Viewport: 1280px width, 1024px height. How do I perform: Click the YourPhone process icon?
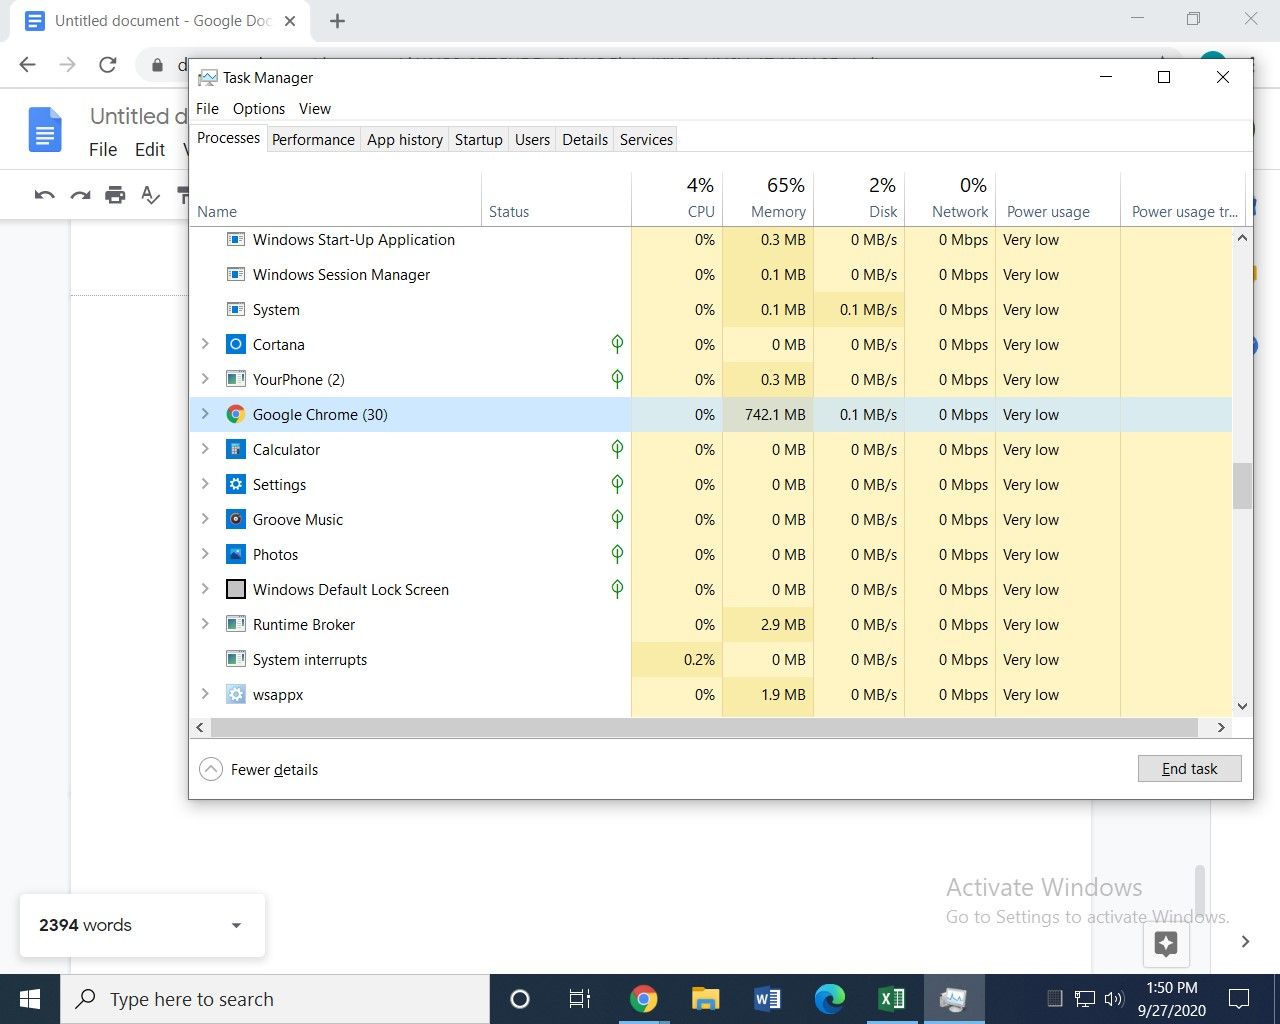(236, 379)
